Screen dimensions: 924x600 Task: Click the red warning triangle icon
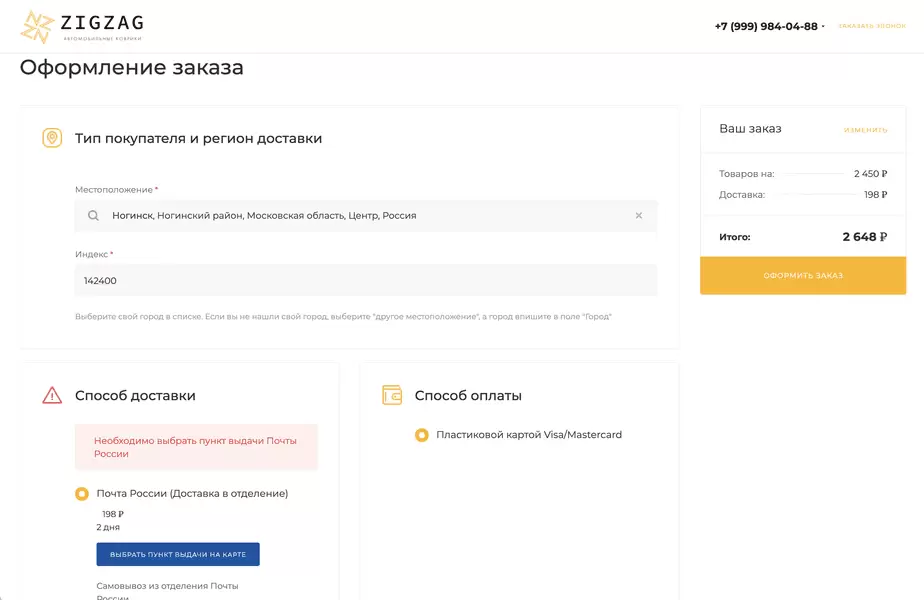coord(52,395)
